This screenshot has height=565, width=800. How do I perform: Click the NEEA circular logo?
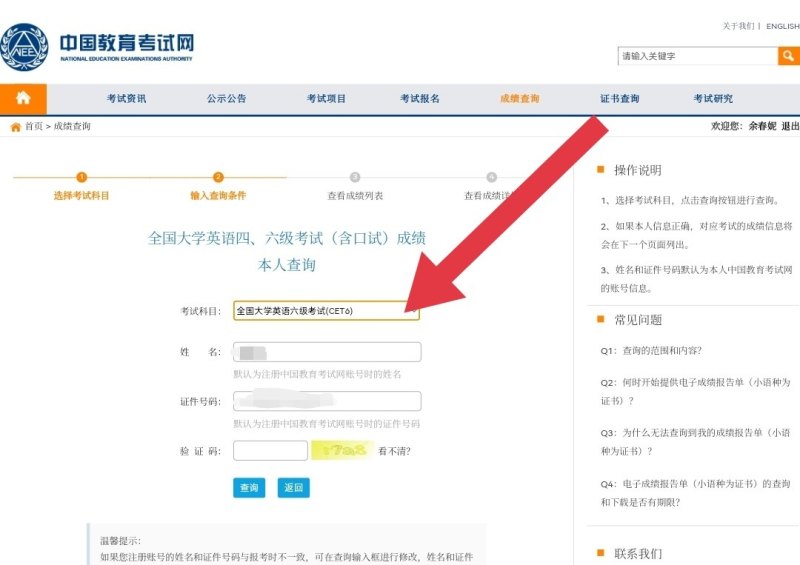click(x=24, y=47)
